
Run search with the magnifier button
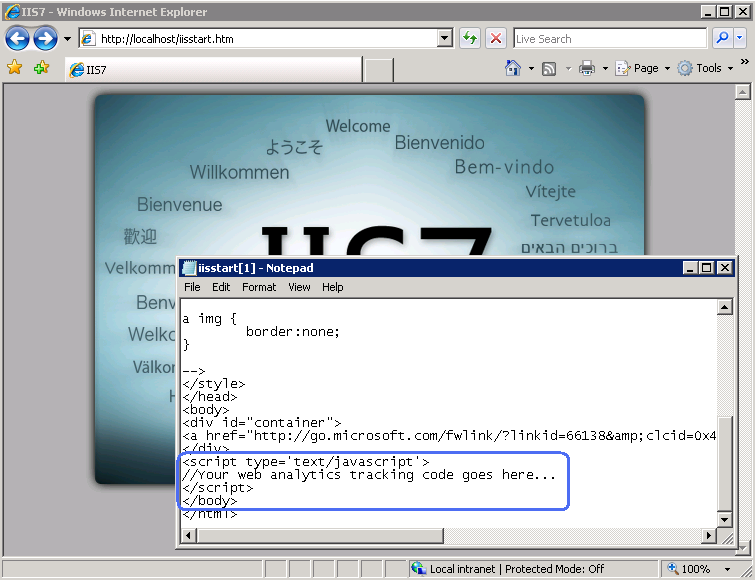(723, 38)
